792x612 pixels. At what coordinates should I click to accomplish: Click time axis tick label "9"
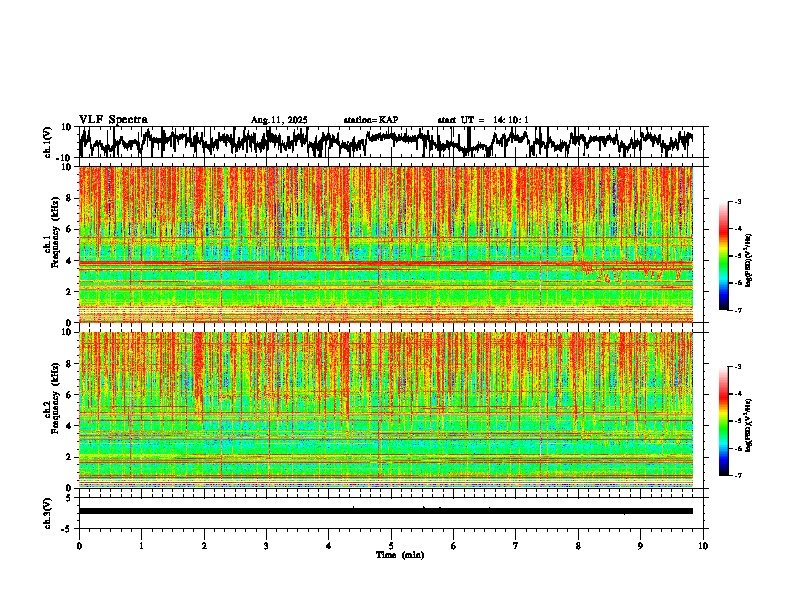pyautogui.click(x=640, y=546)
